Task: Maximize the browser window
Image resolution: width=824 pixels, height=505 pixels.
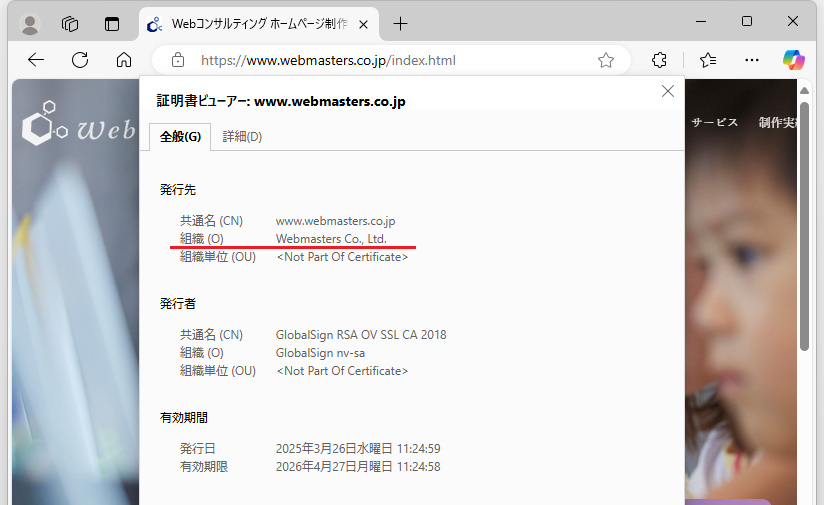Action: coord(747,22)
